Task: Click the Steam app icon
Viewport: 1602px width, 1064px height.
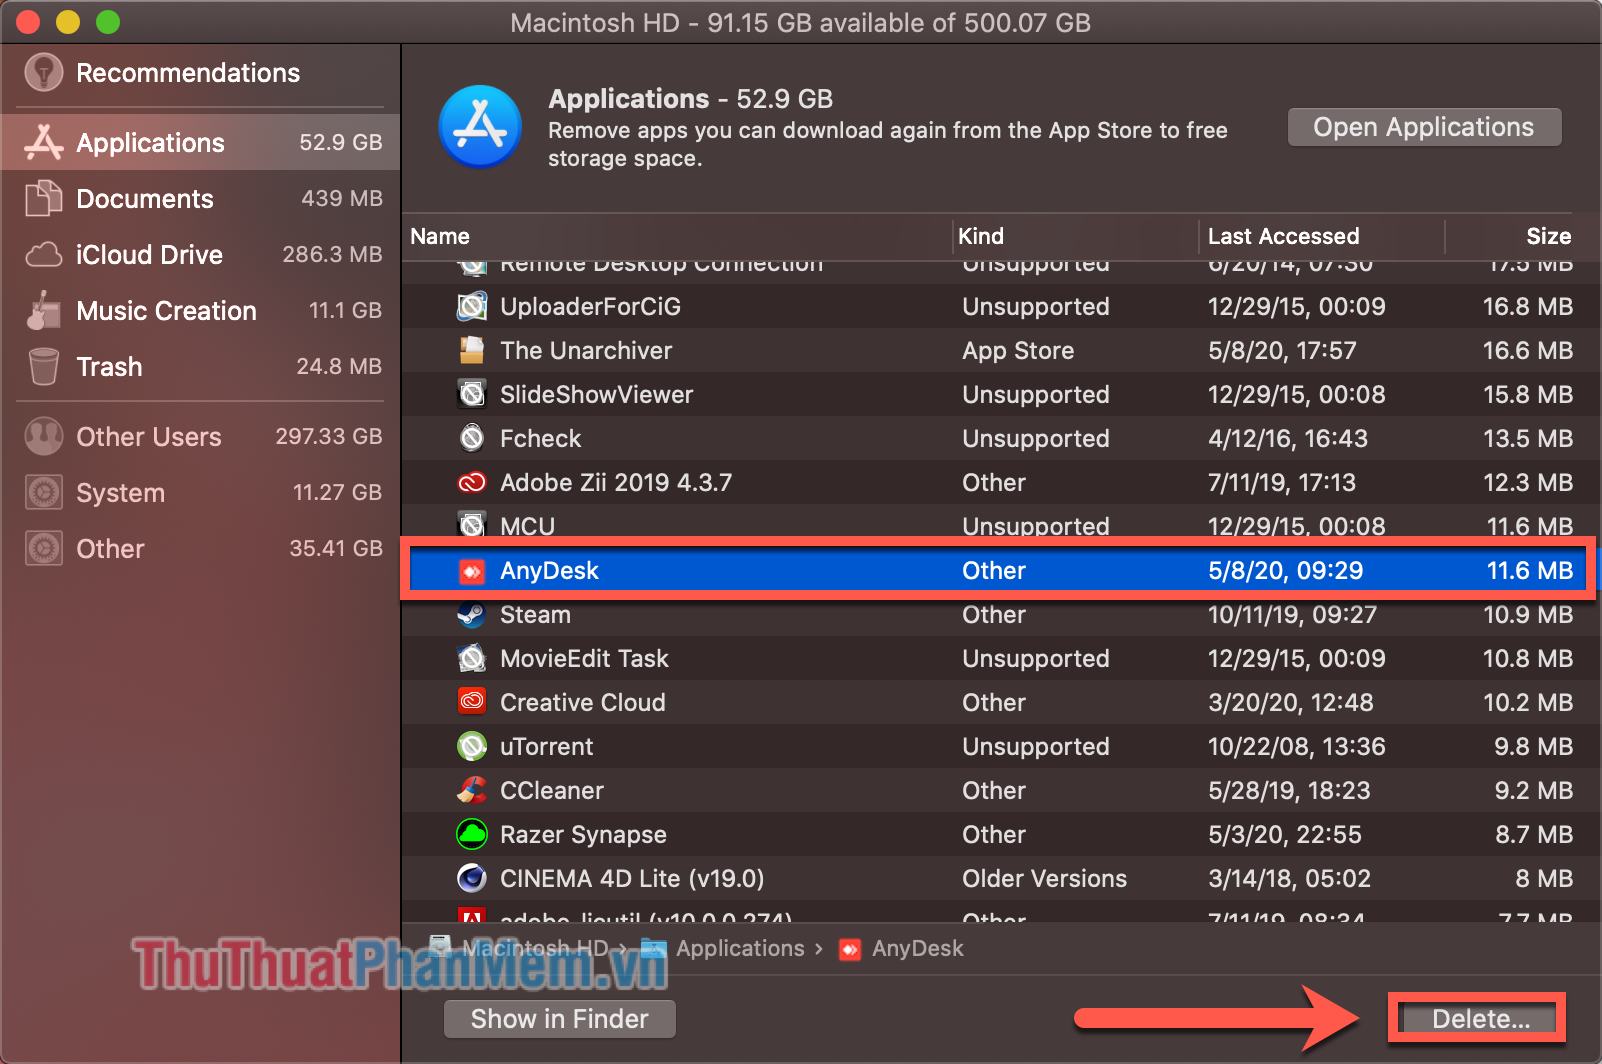Action: tap(472, 614)
